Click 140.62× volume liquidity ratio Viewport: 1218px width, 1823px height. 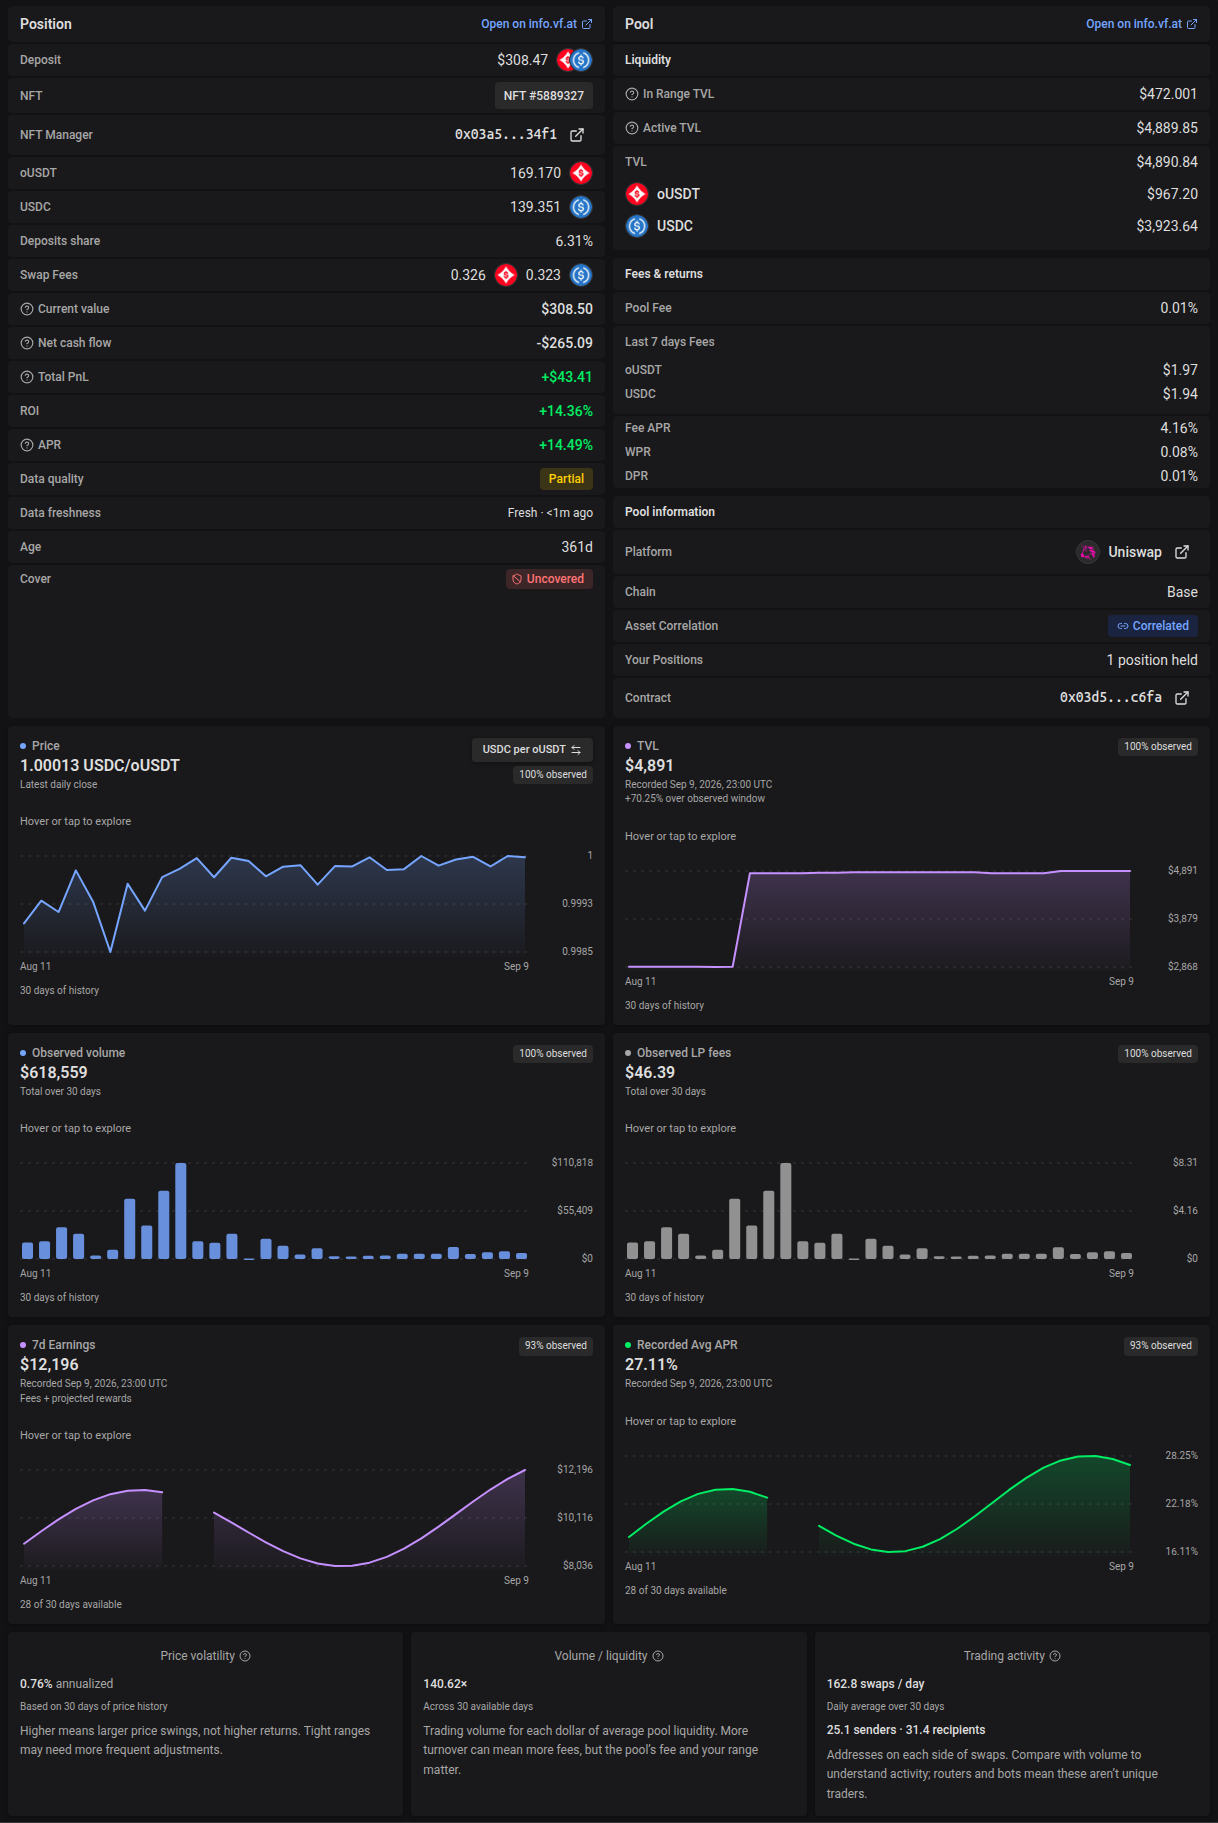445,1684
